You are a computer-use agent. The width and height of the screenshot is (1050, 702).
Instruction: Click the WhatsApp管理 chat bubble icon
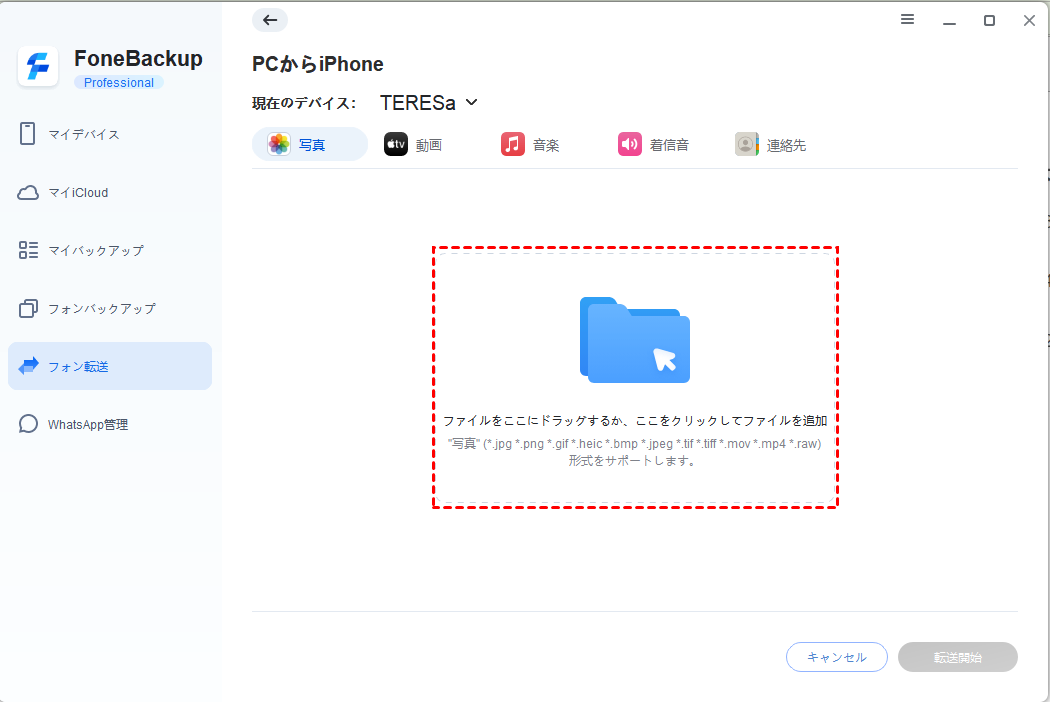[x=28, y=424]
